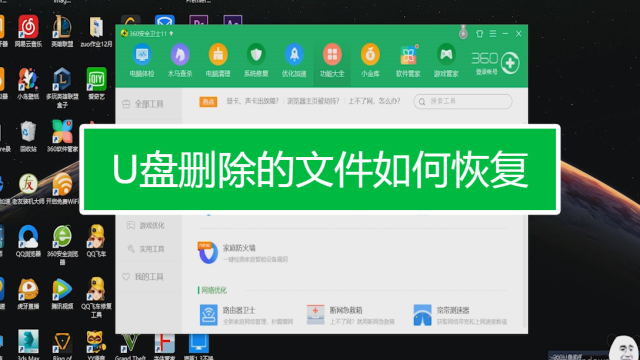Viewport: 640px width, 360px height.
Task: Select the zuo作业12月 desktop folder
Action: (96, 32)
